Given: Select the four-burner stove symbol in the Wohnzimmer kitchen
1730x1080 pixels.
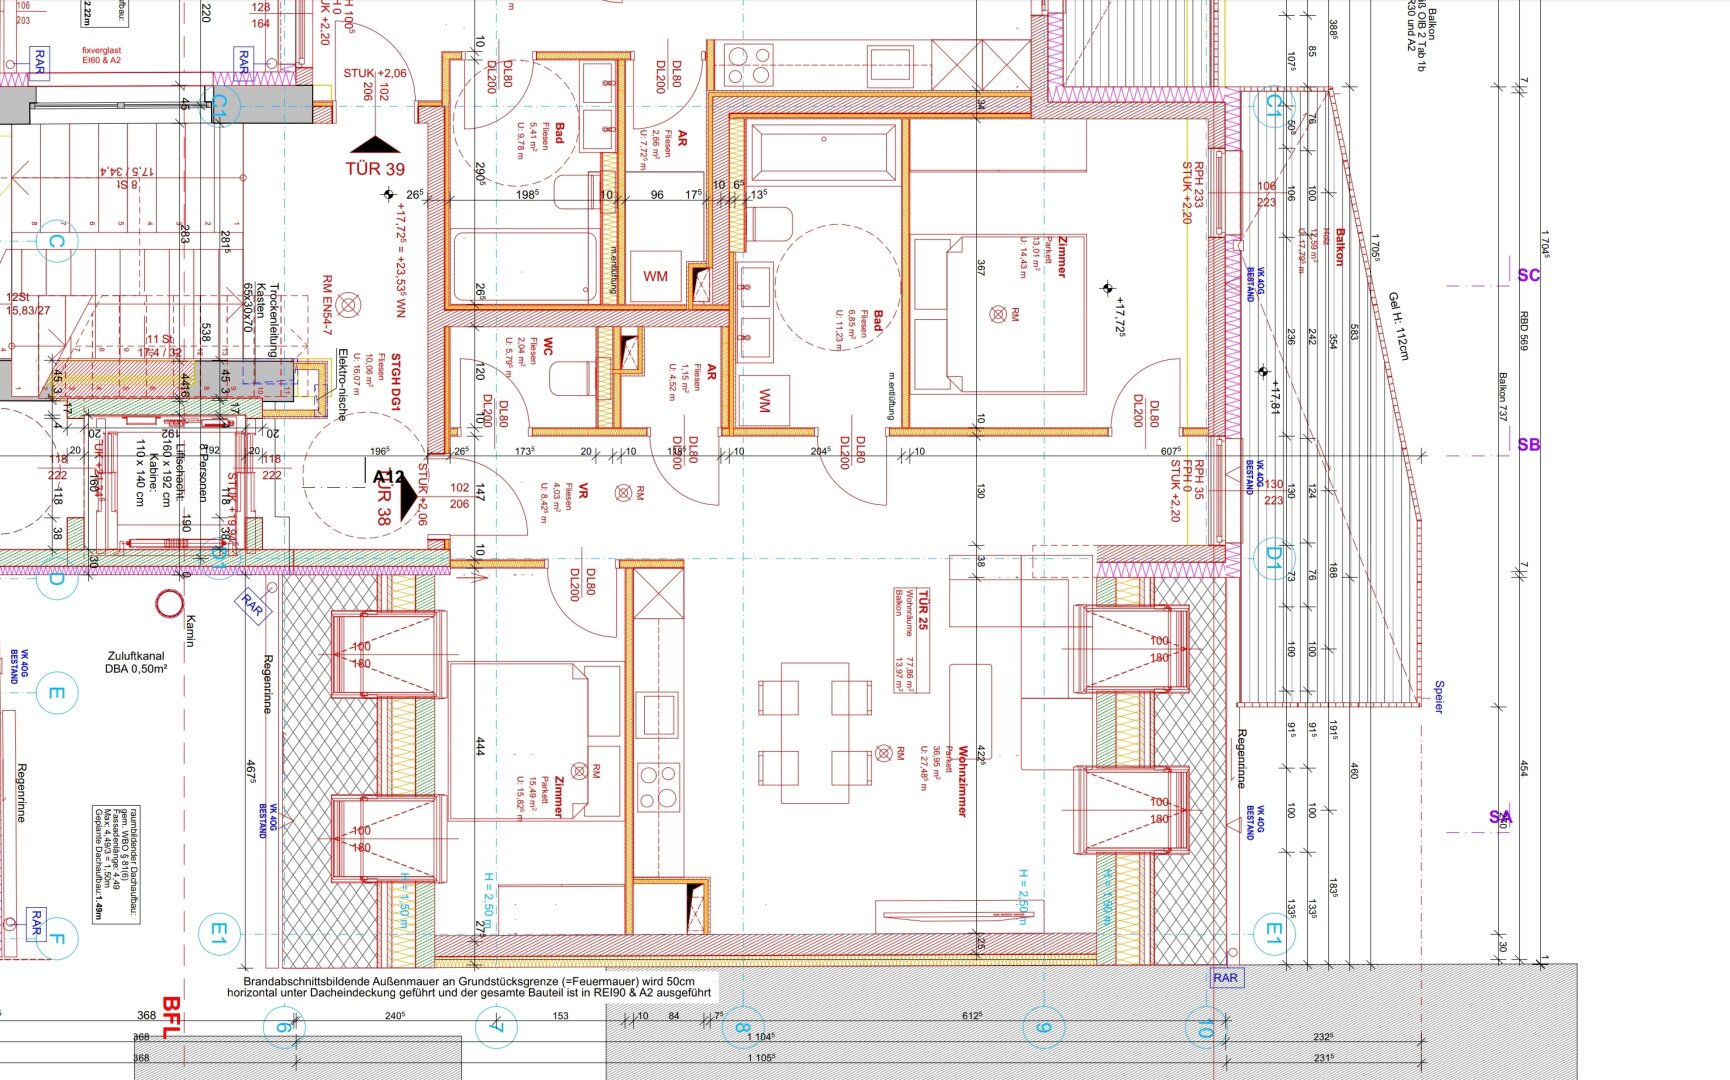Looking at the screenshot, I should coord(659,785).
